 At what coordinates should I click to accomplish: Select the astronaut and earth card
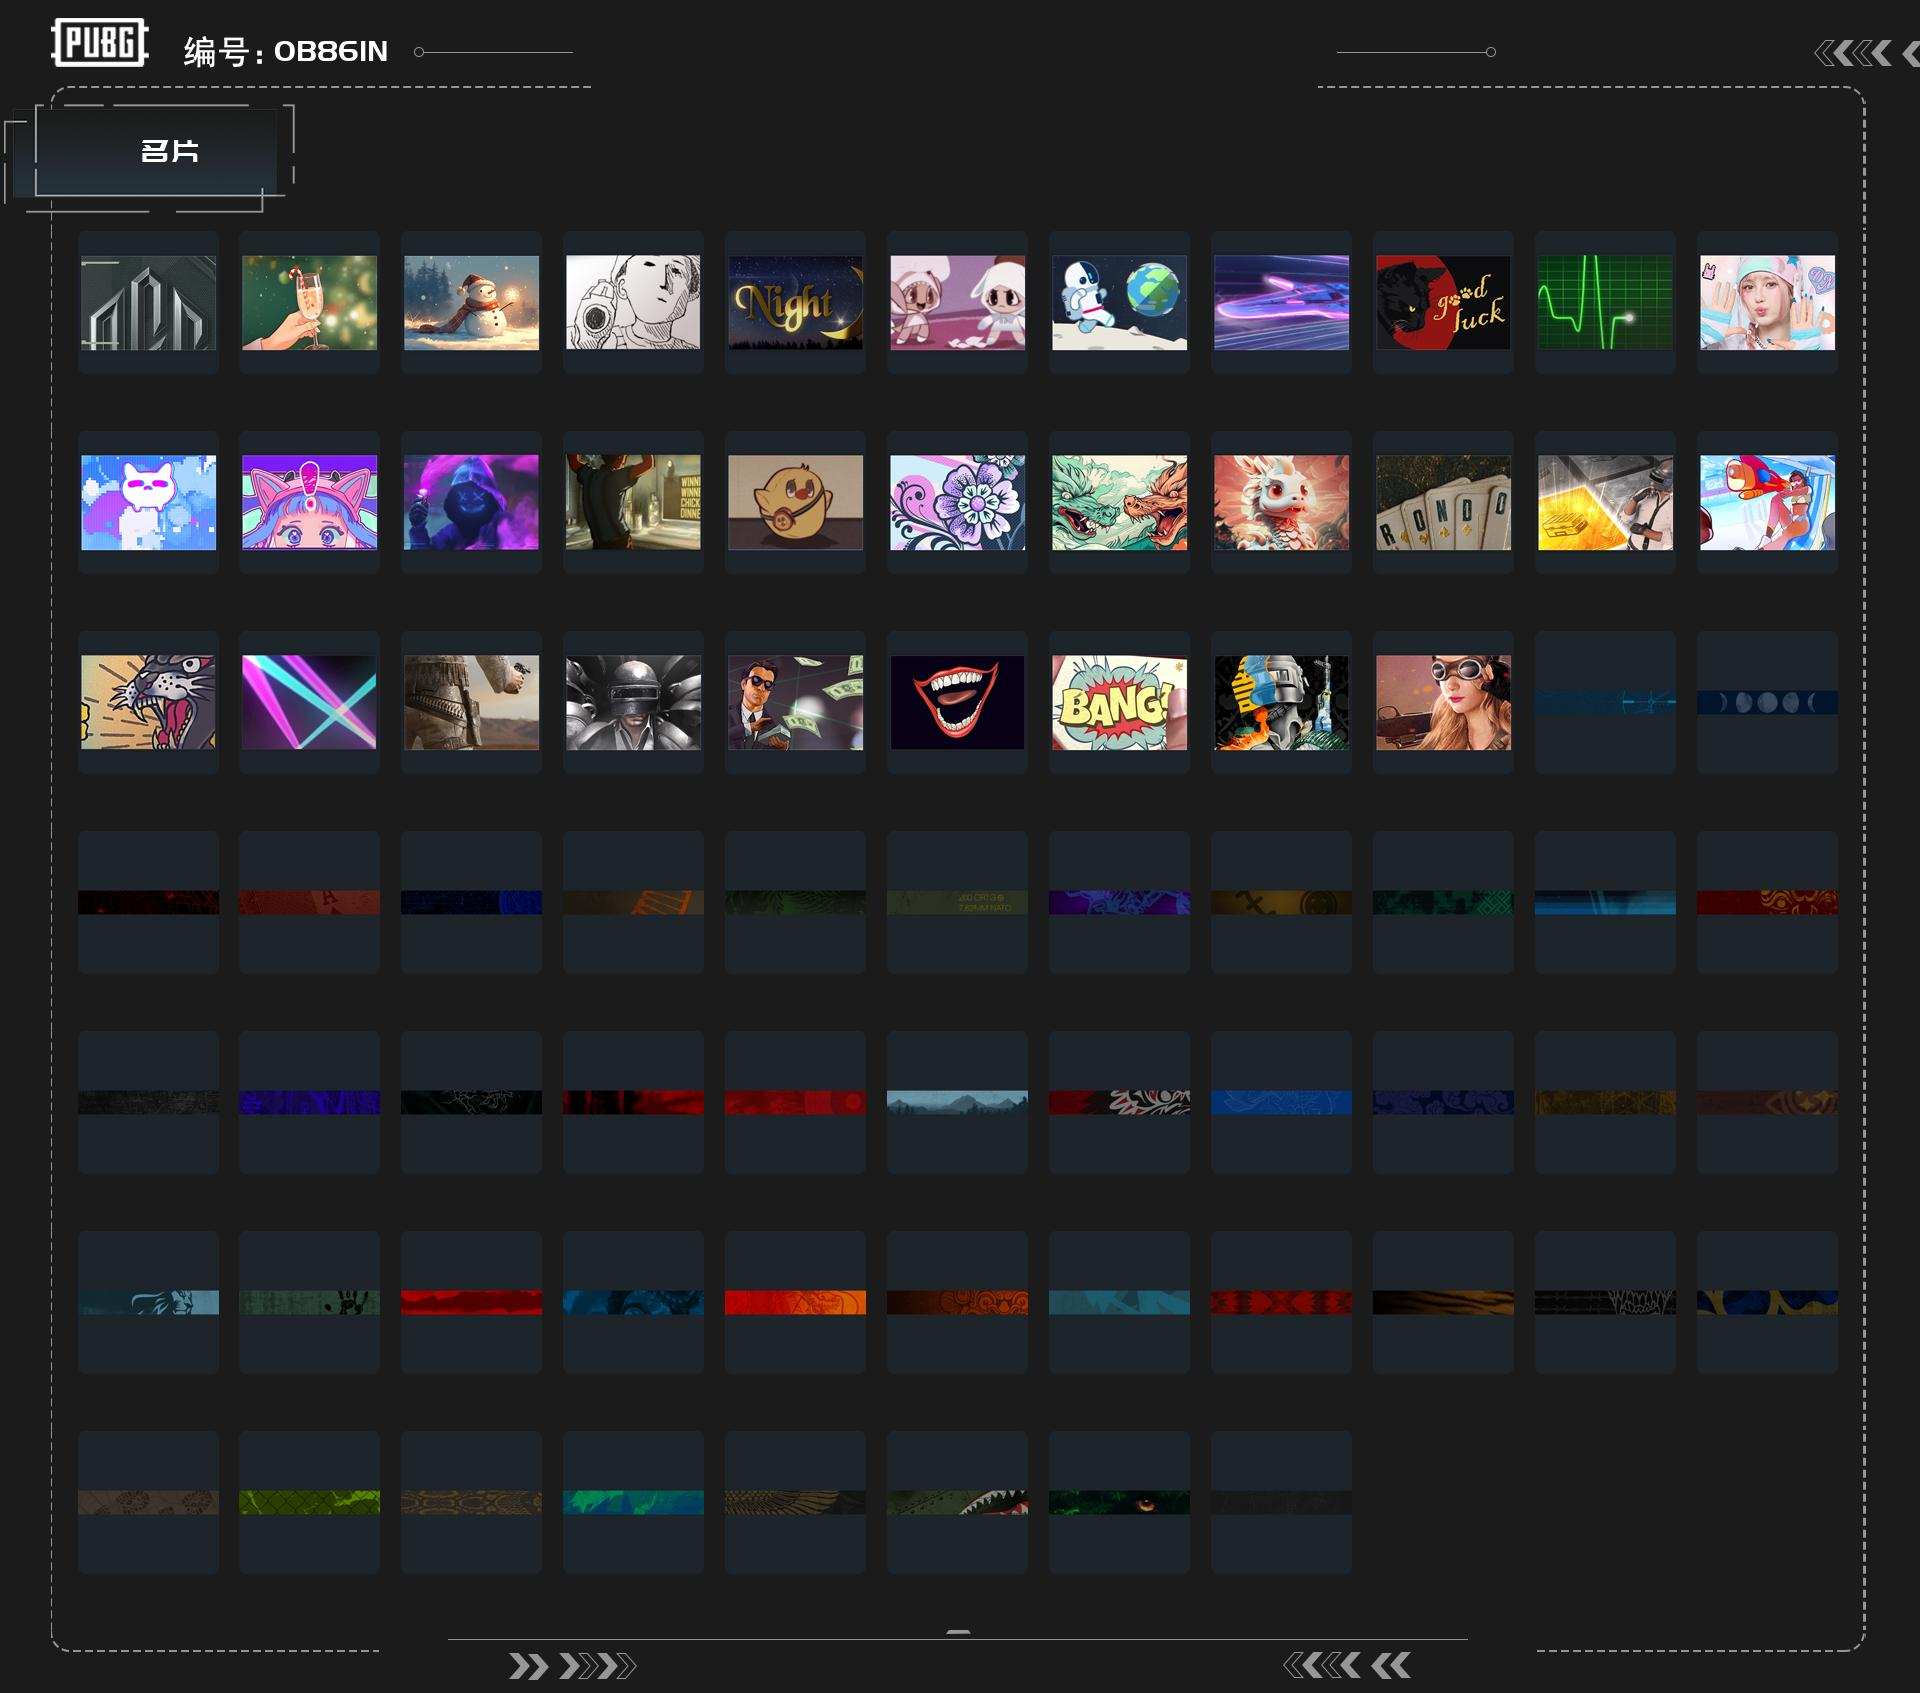pos(1119,302)
